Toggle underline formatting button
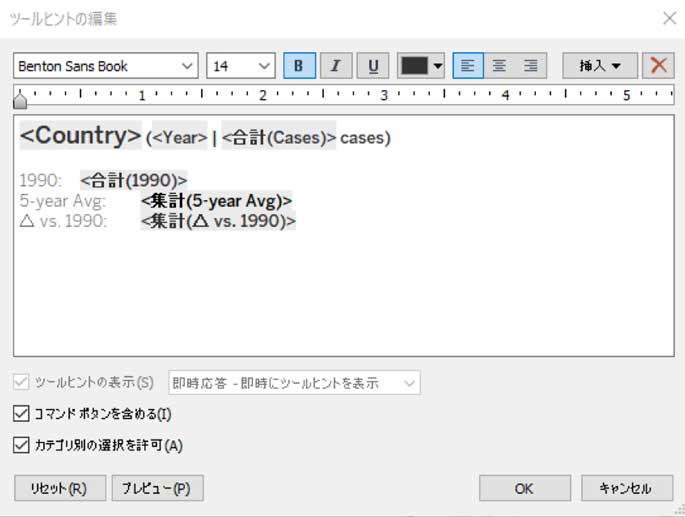 (373, 66)
